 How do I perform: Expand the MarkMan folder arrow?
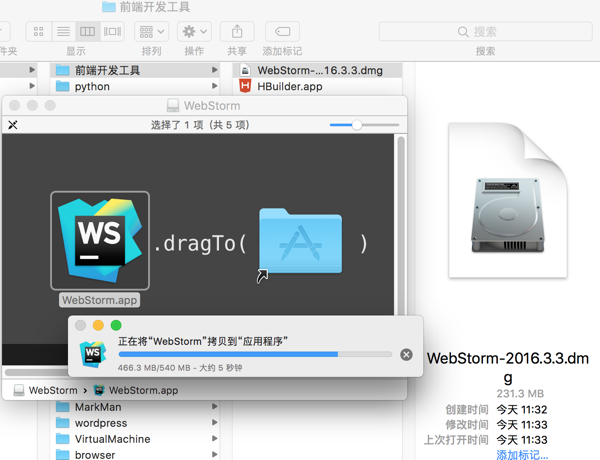click(215, 406)
